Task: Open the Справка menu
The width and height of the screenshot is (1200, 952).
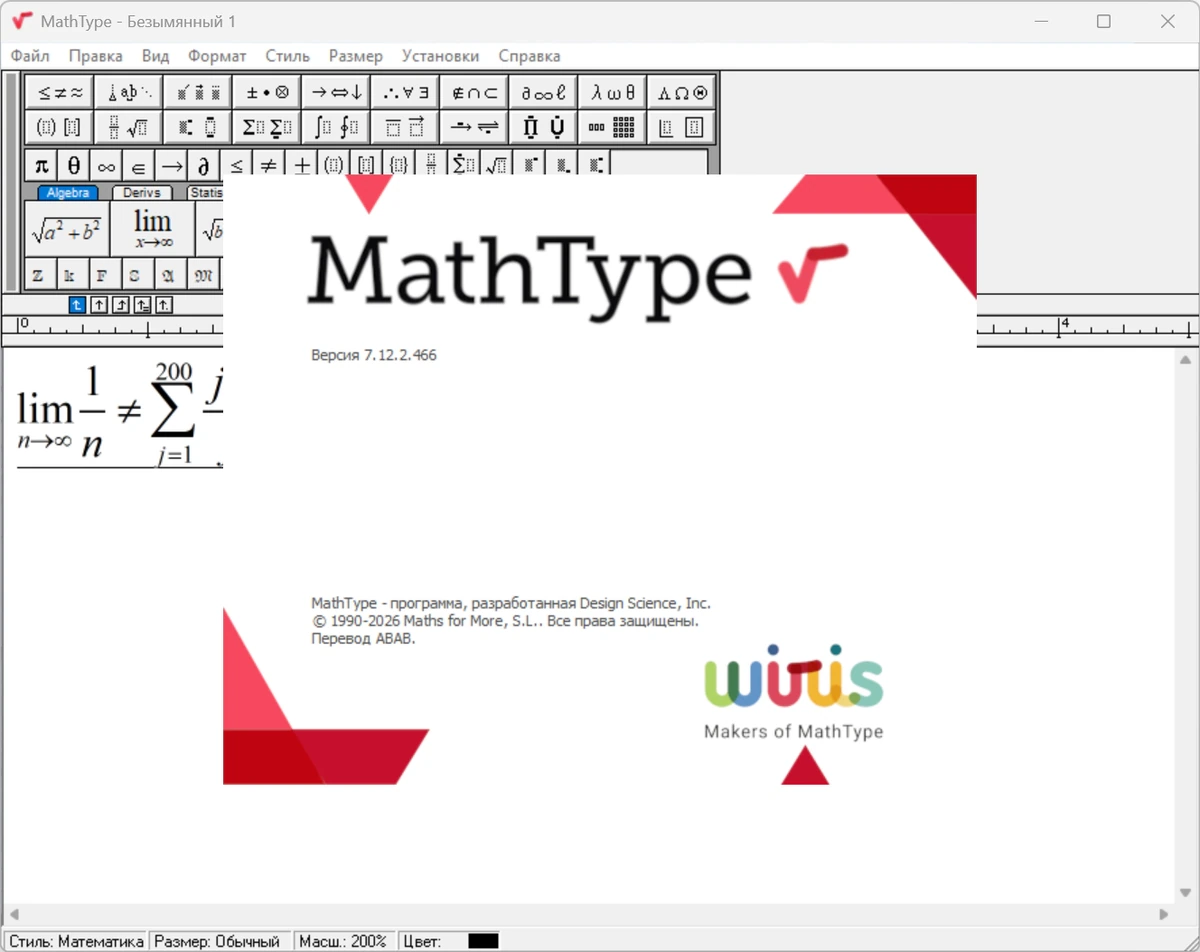Action: pos(529,56)
